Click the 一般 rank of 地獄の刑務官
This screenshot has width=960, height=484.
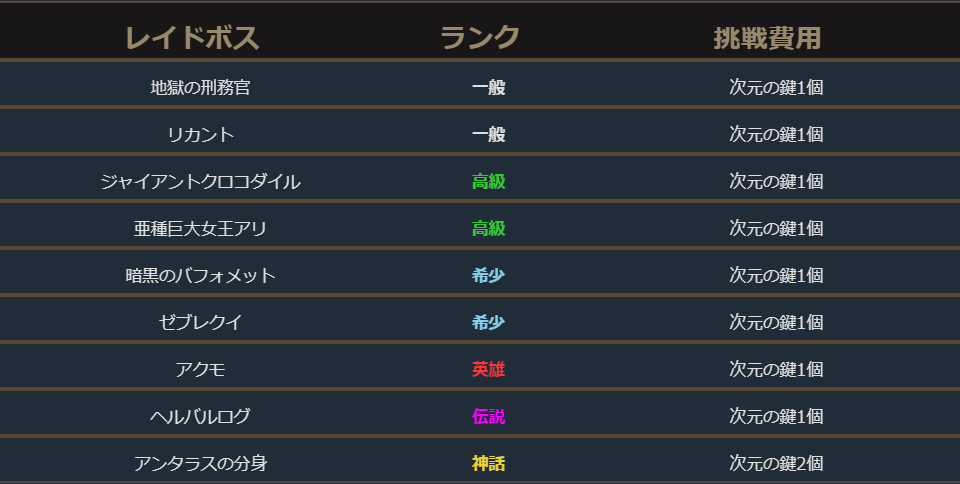point(488,87)
